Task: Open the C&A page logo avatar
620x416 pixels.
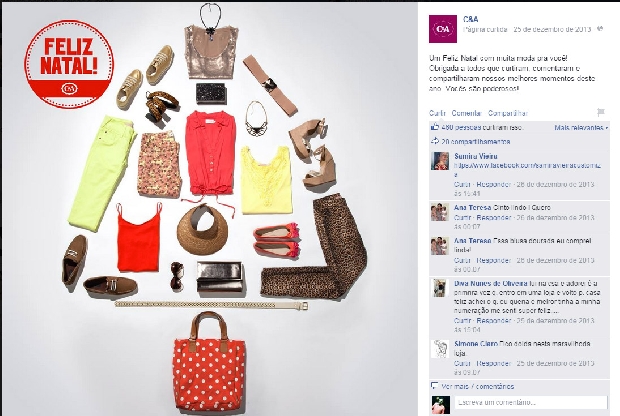Action: [443, 29]
